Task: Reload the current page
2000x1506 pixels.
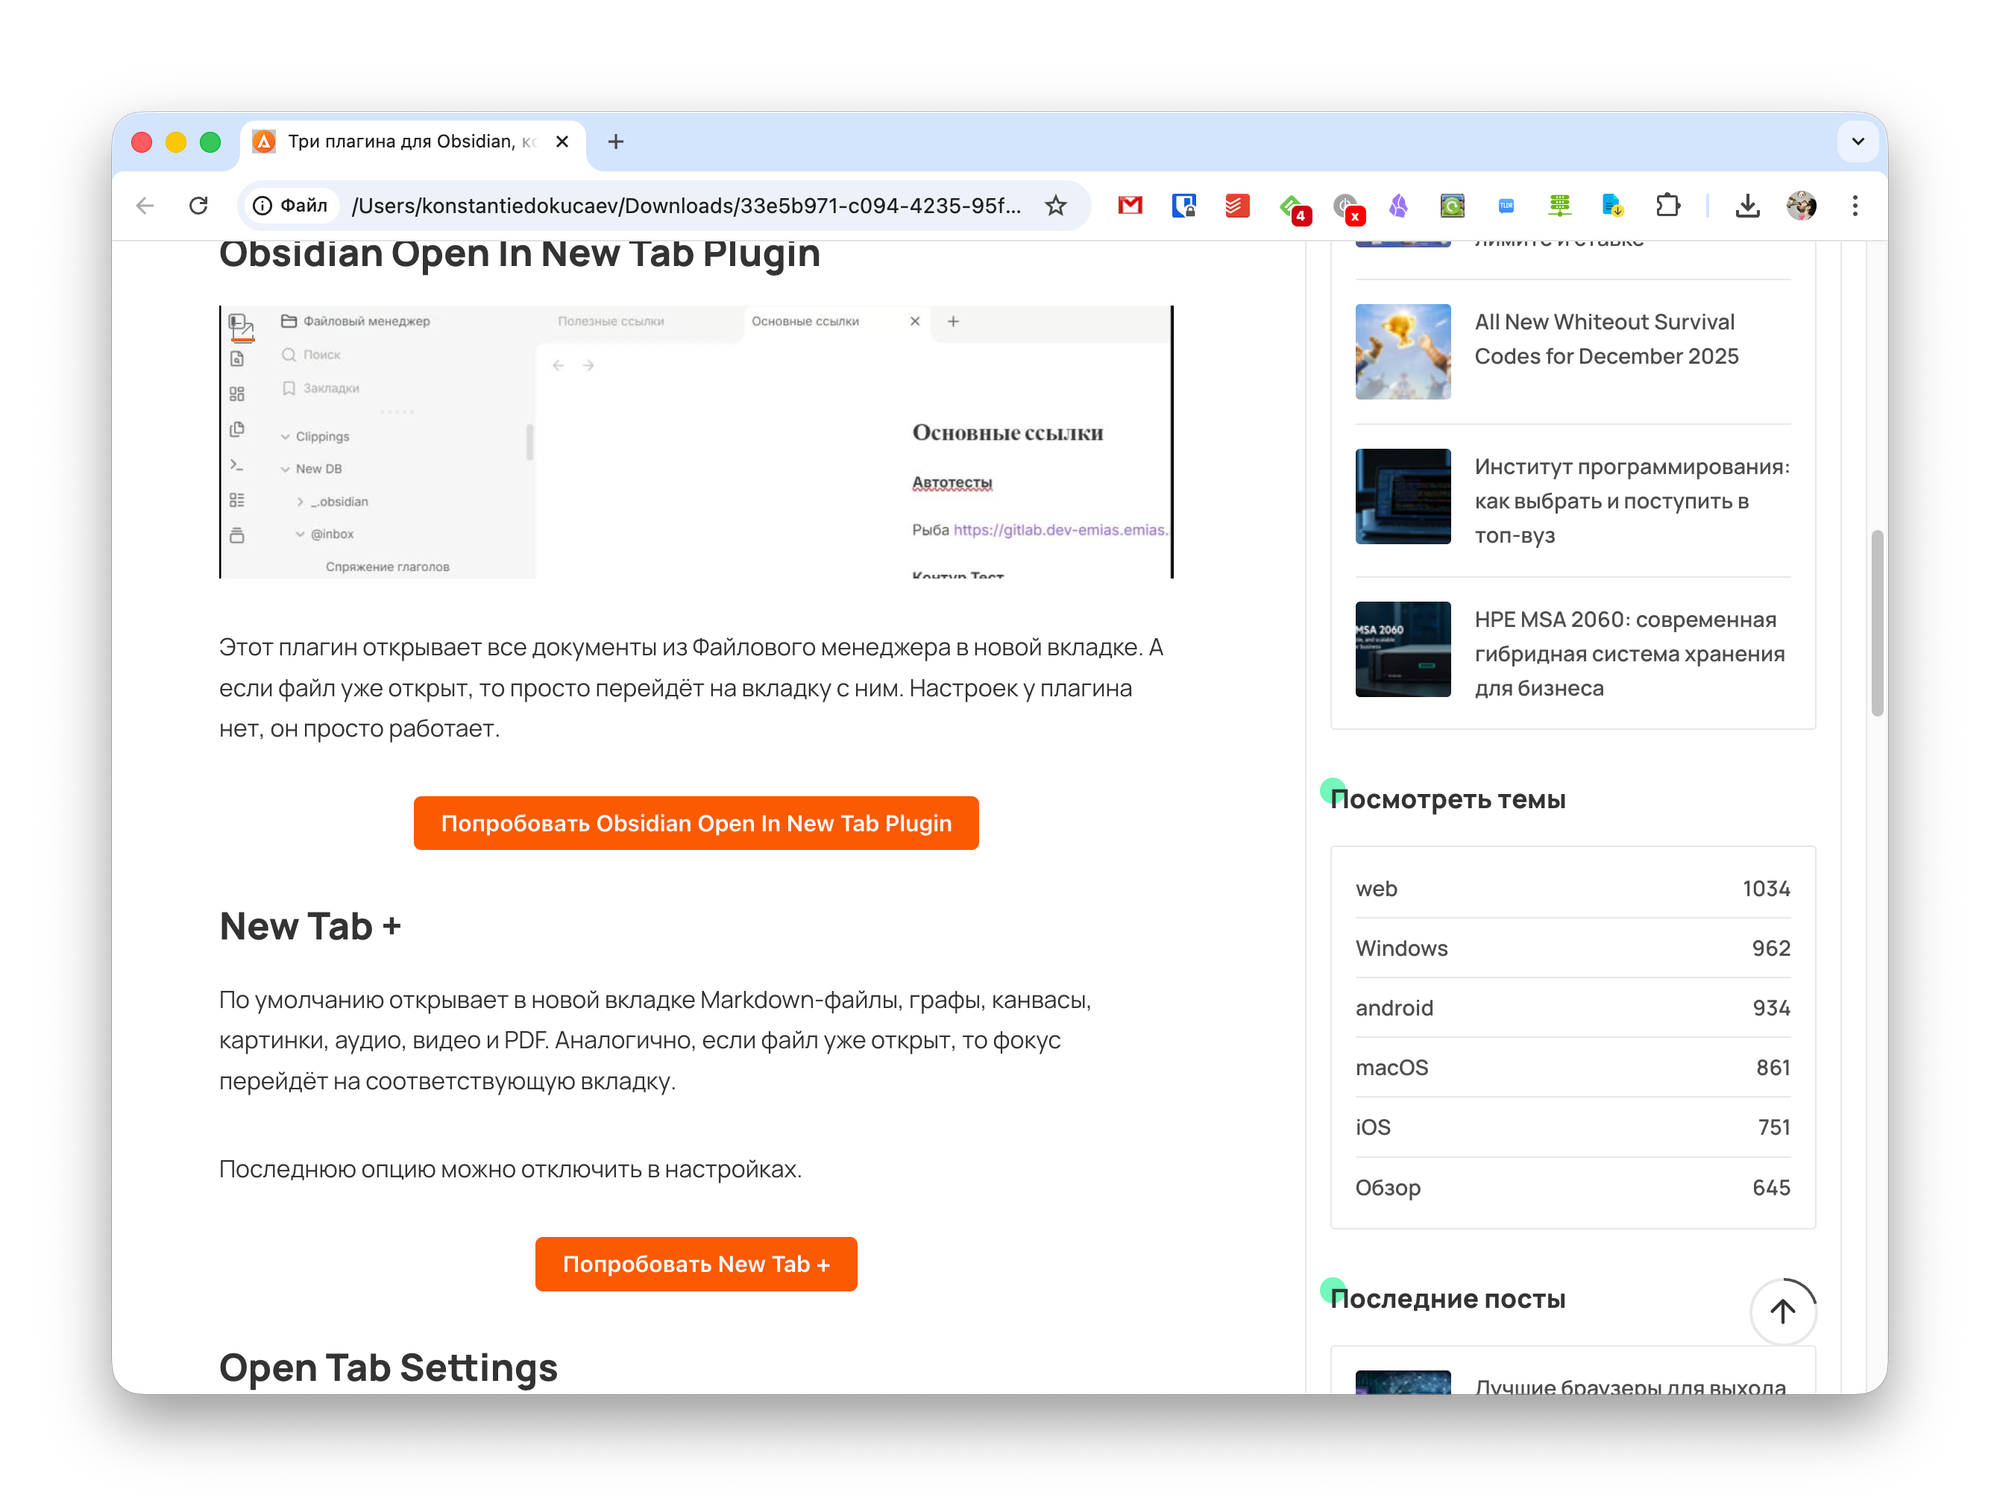Action: point(198,206)
